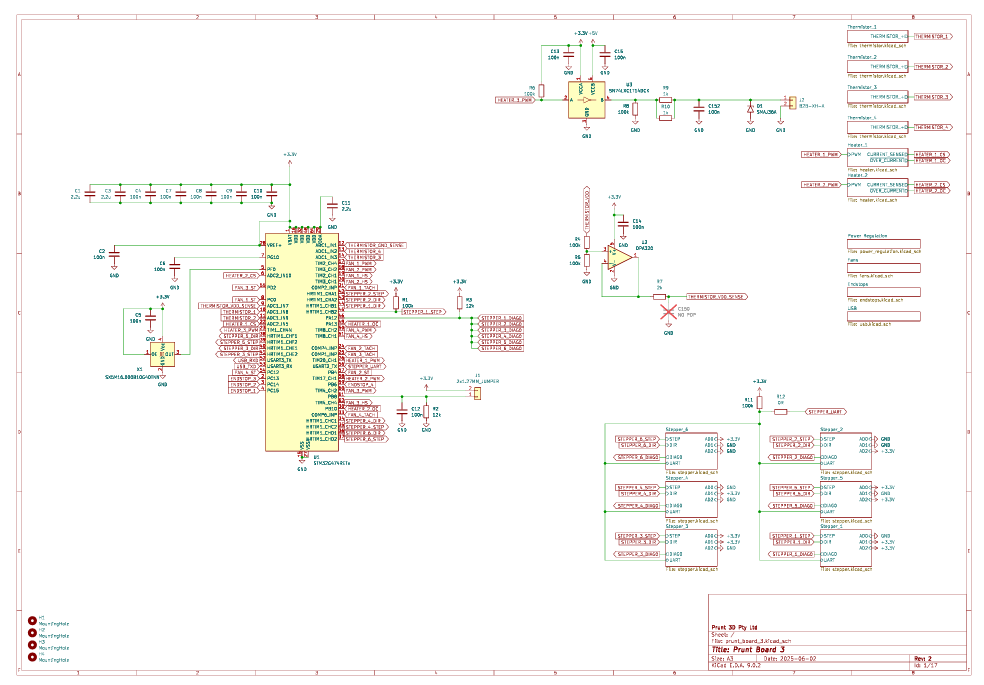
Task: Open the Stepper_4 sheet block
Action: click(692, 499)
